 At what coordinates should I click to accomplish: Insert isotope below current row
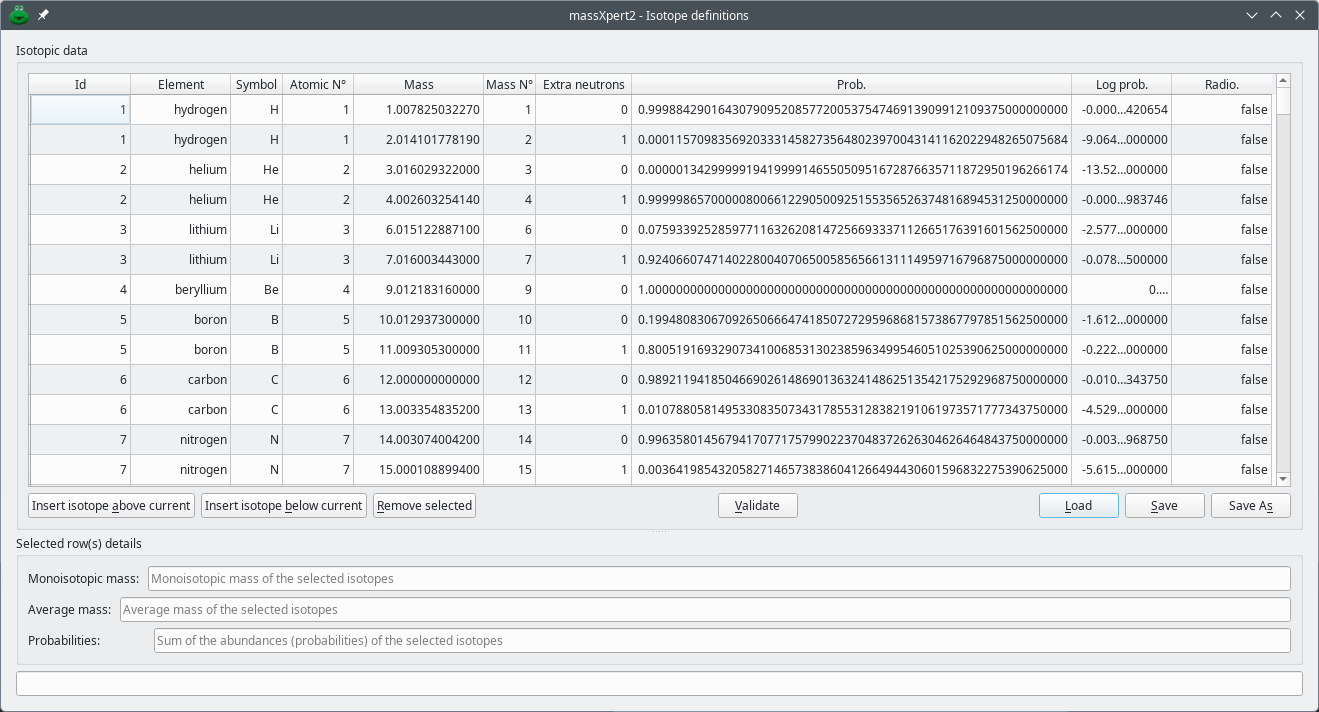point(283,506)
